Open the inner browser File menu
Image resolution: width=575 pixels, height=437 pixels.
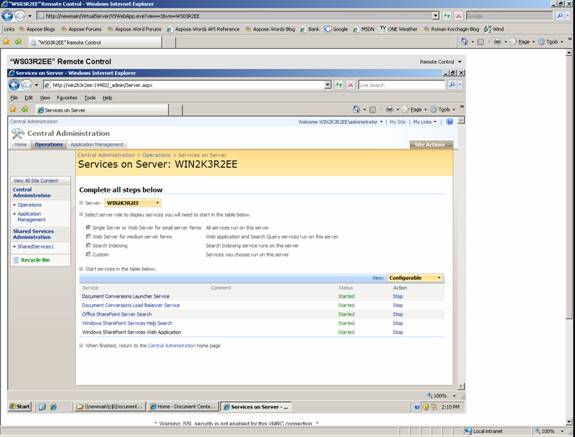pos(14,98)
